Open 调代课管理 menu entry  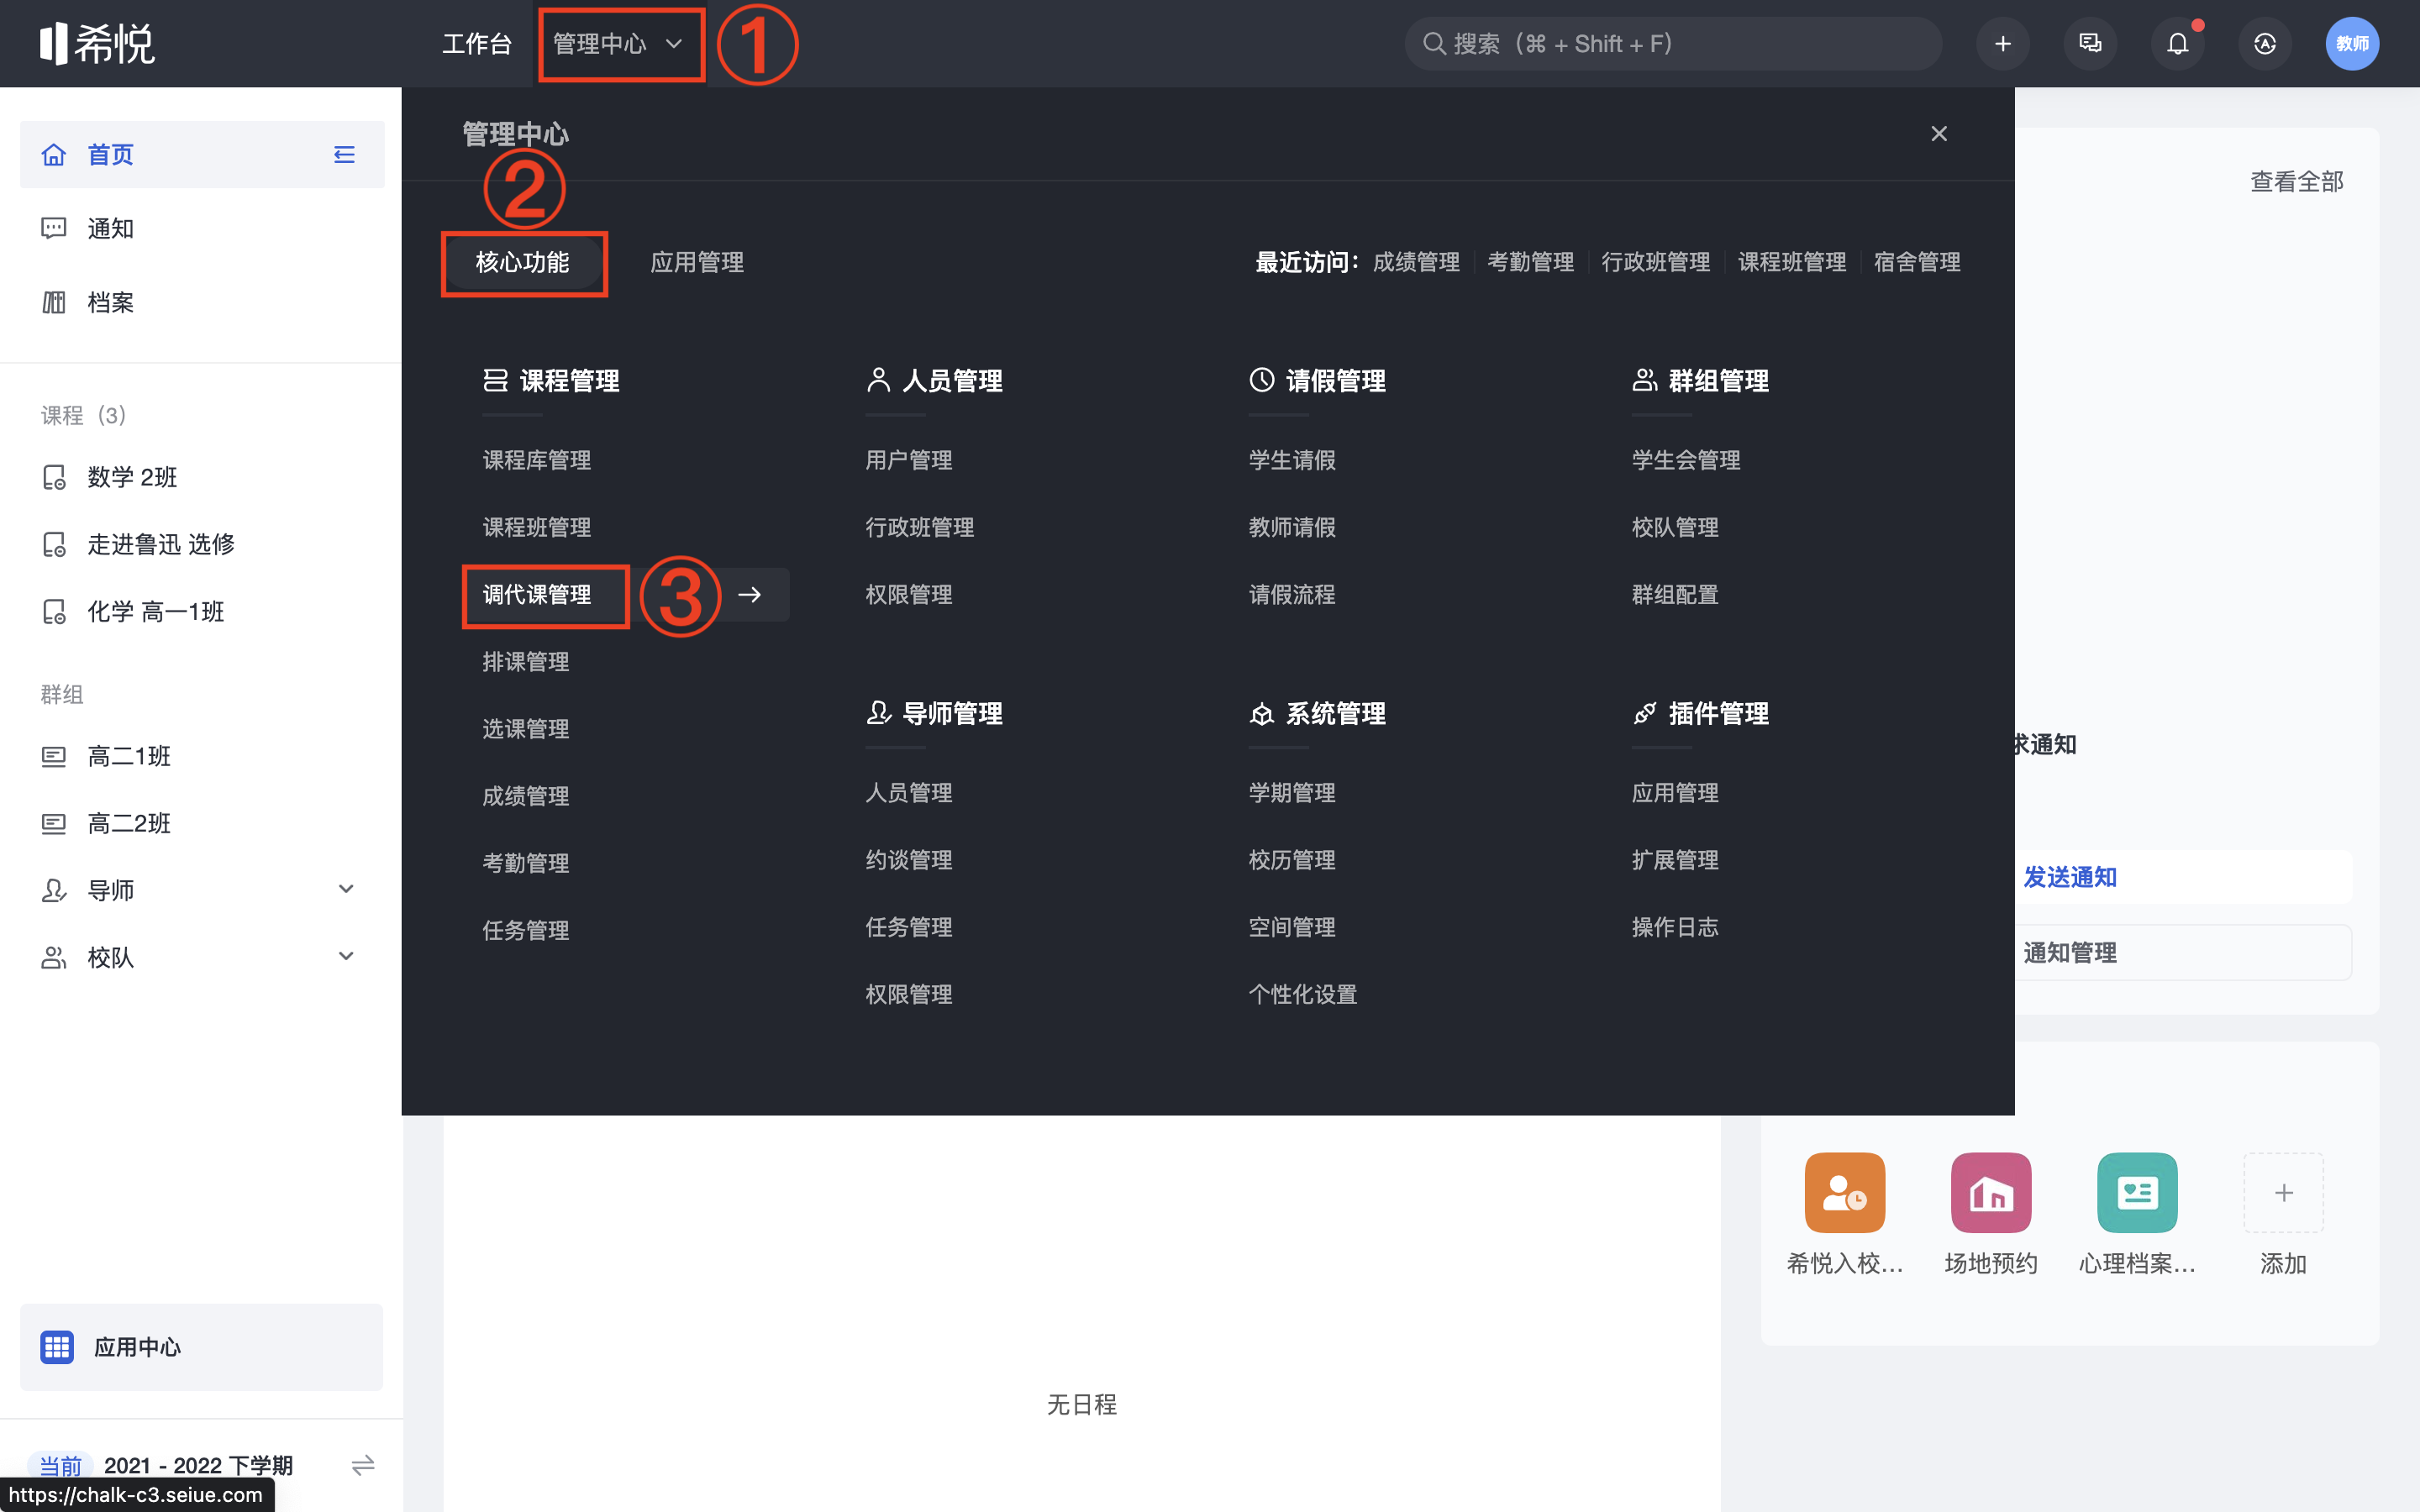[x=537, y=595]
